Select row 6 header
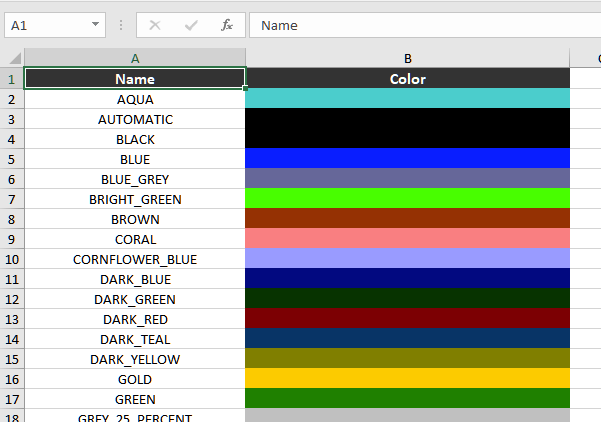601x422 pixels. 11,179
